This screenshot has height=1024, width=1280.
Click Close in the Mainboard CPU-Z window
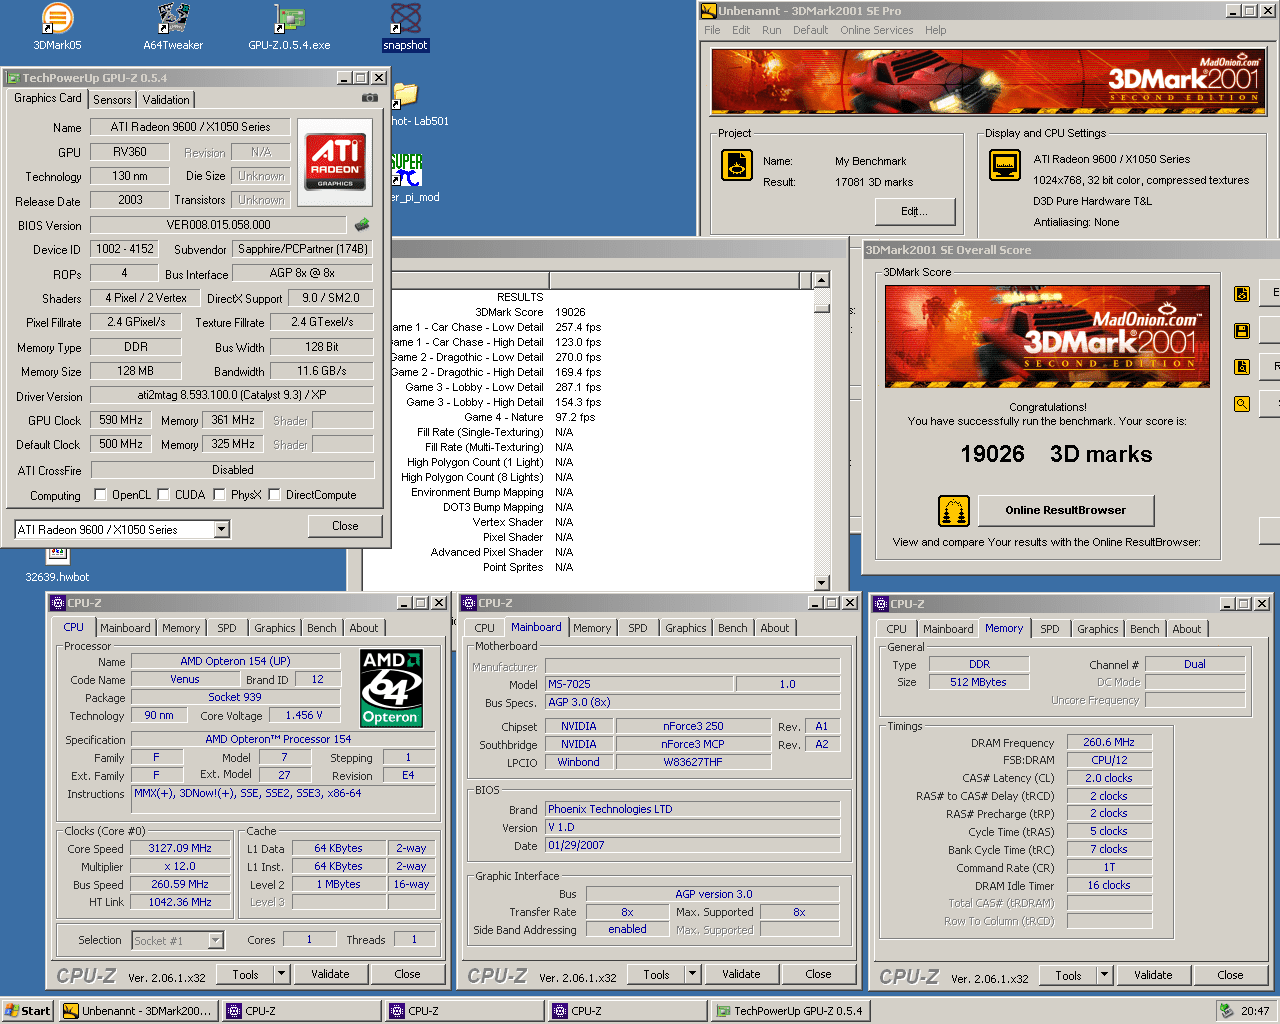pos(818,974)
